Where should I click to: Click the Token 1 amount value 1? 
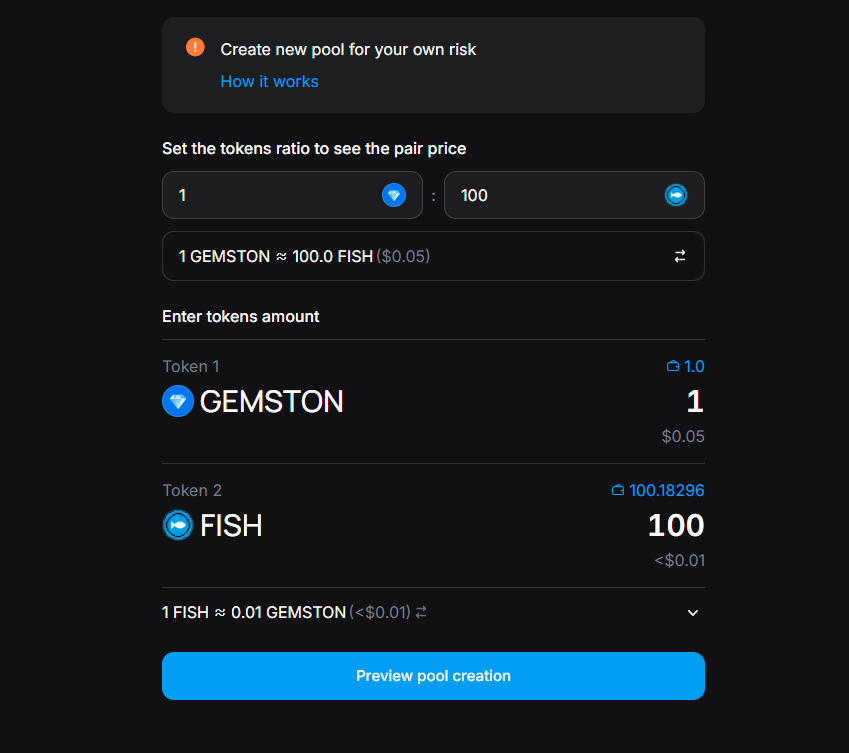[x=694, y=402]
